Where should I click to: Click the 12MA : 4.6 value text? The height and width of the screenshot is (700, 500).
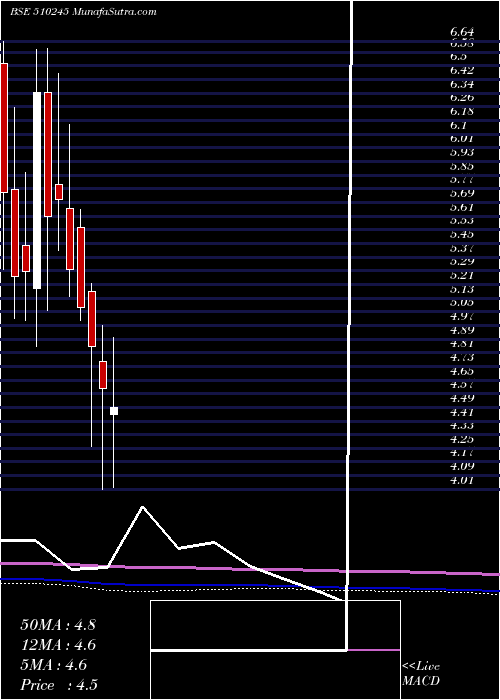pyautogui.click(x=58, y=645)
